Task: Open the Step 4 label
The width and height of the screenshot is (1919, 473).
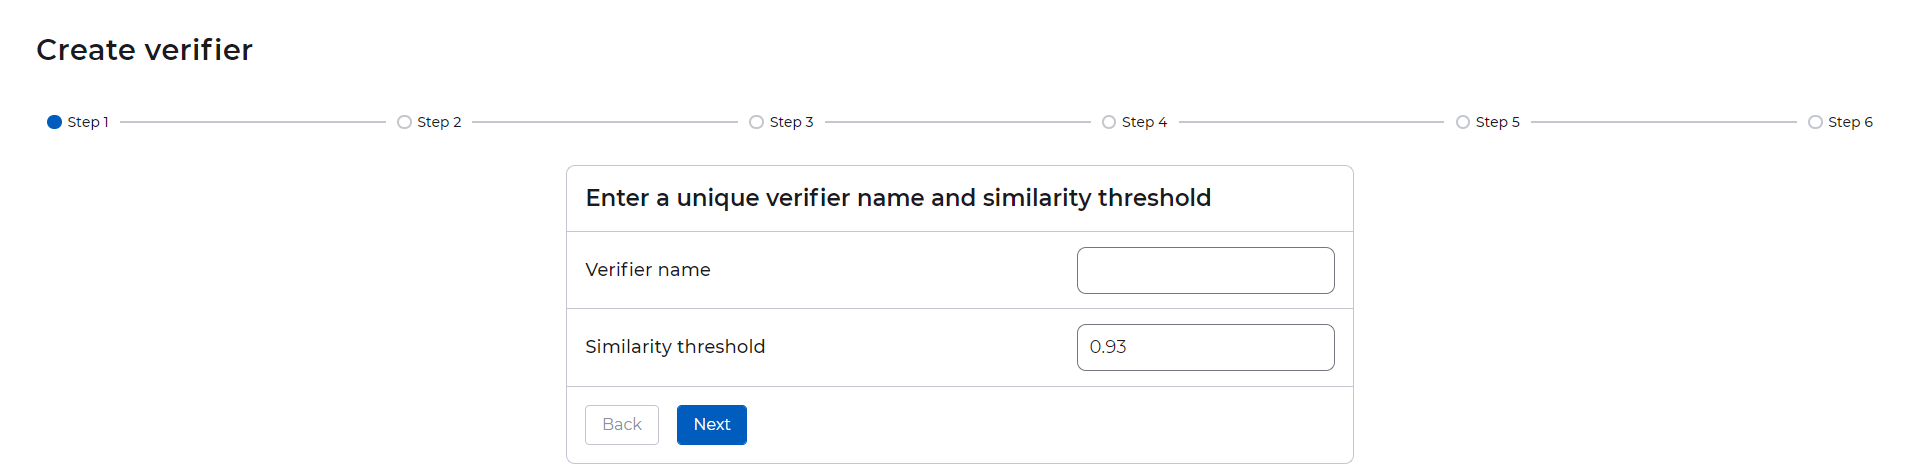Action: (1144, 122)
